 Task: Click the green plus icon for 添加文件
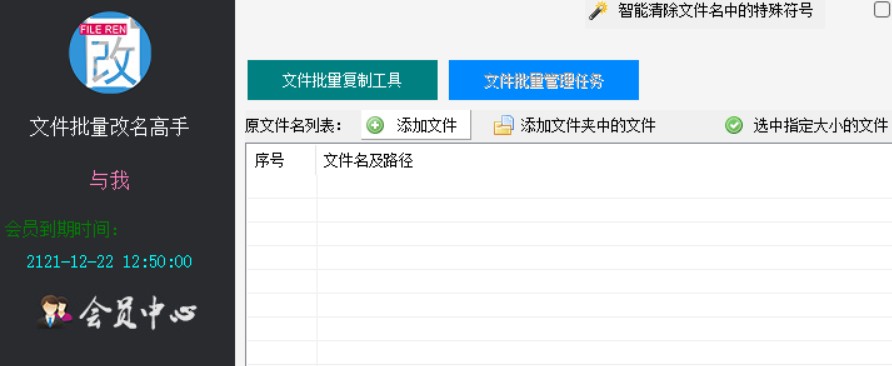[375, 125]
